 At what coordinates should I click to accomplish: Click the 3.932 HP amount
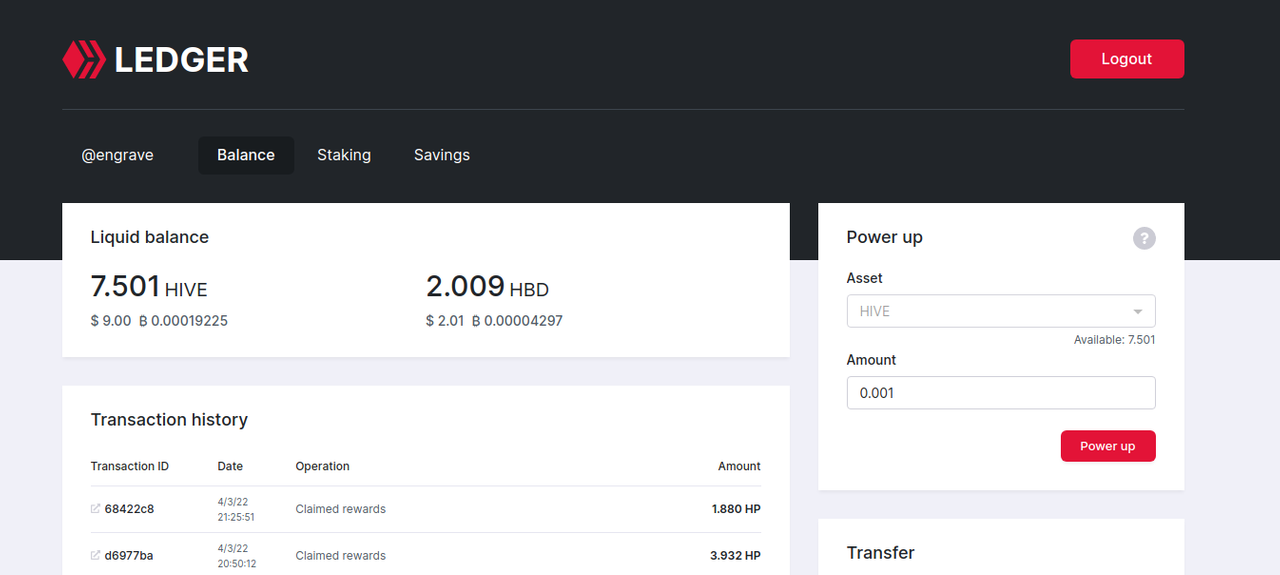click(x=736, y=555)
